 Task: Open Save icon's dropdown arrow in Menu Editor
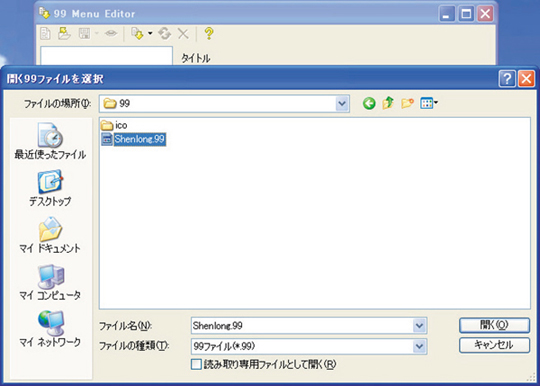97,34
